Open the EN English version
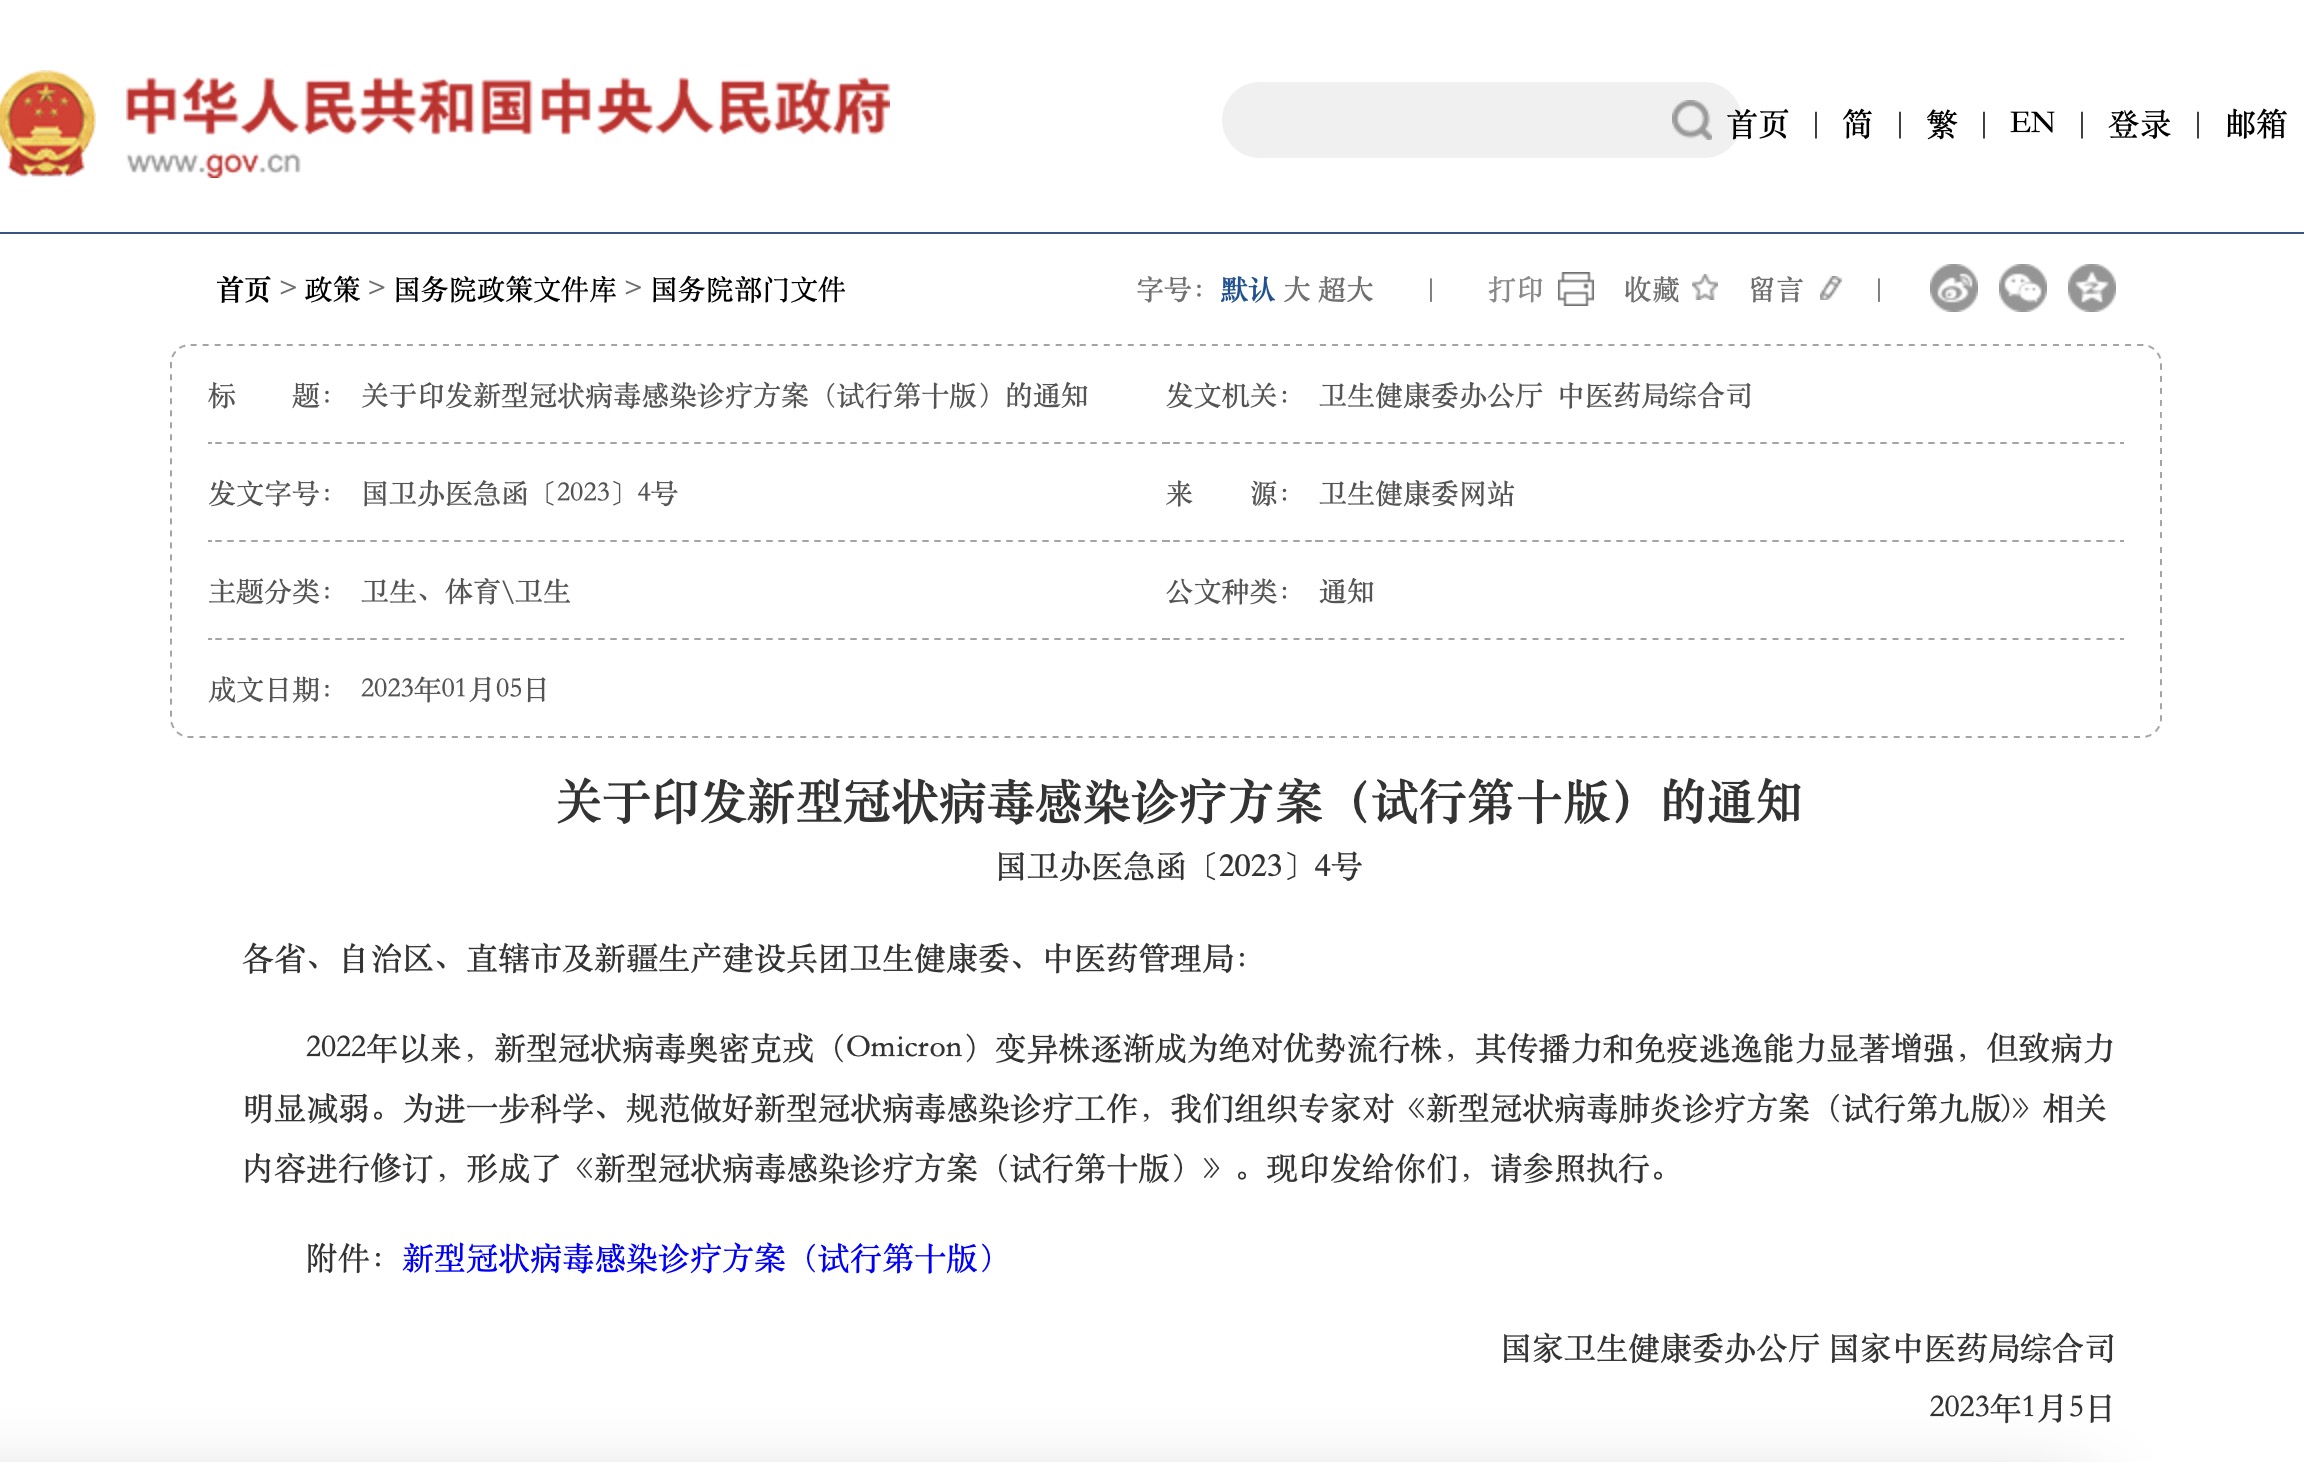This screenshot has width=2304, height=1462. pos(2032,123)
